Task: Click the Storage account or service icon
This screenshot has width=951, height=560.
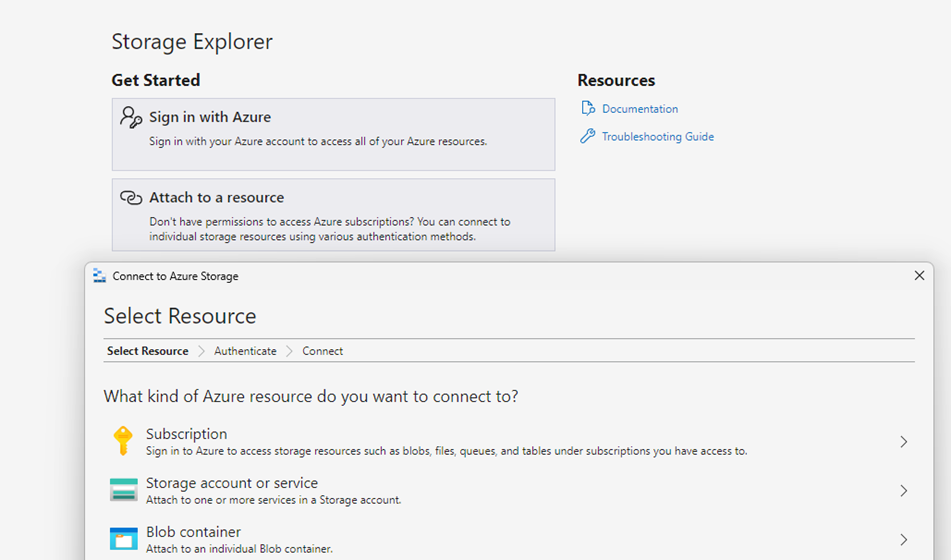Action: tap(123, 490)
